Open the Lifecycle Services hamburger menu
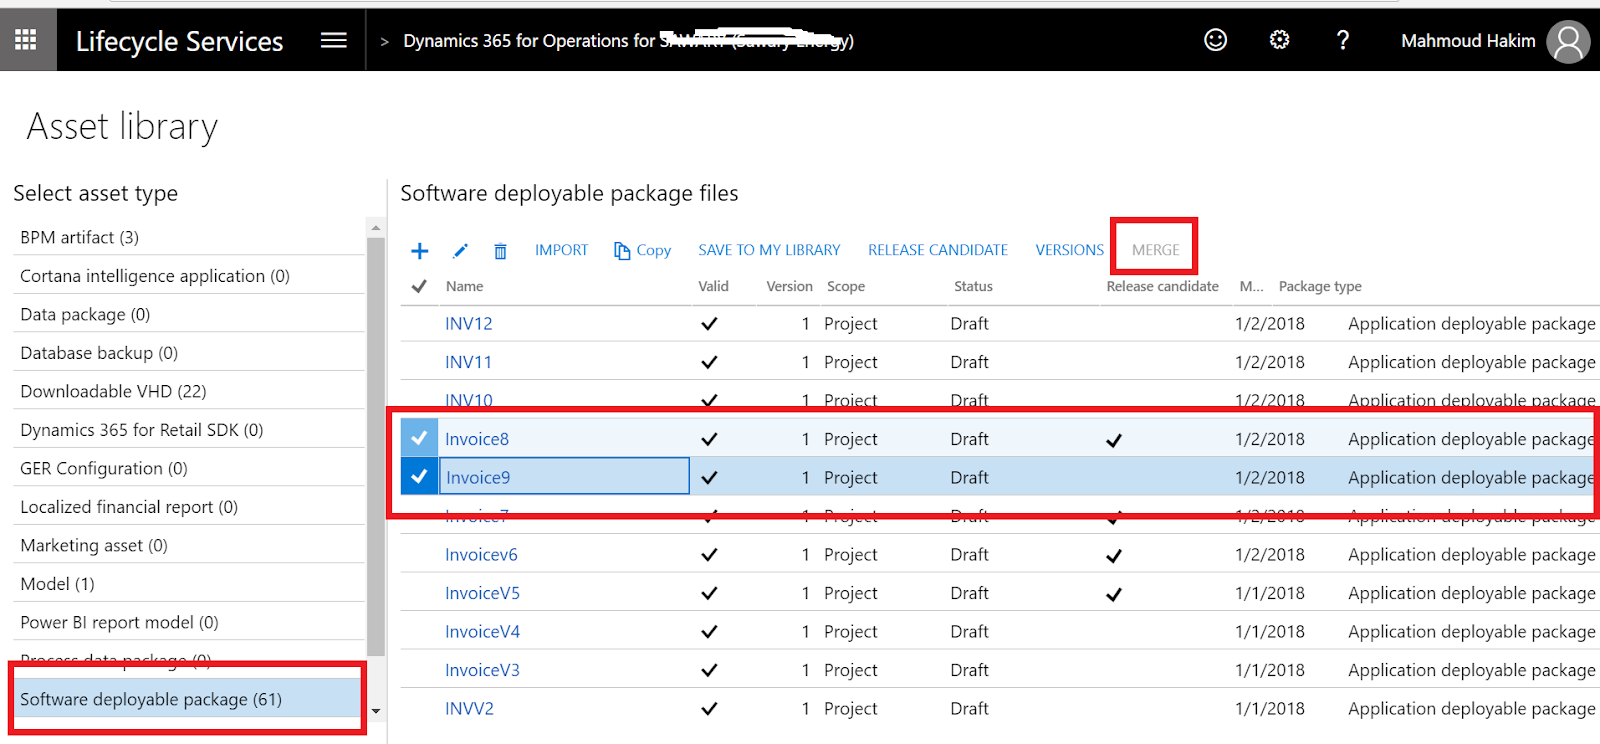1600x744 pixels. point(333,40)
